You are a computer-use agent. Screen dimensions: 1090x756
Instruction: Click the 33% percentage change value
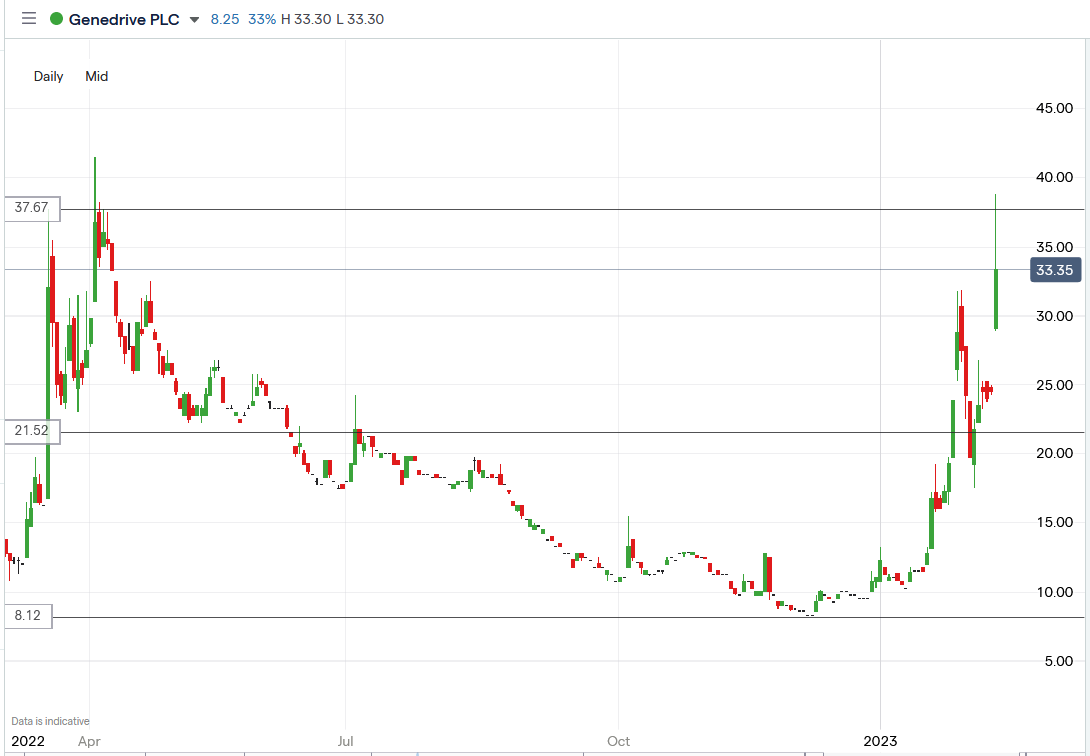coord(262,19)
